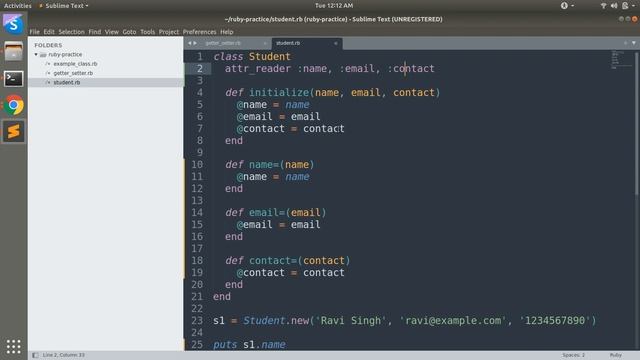Open the Find menu

(95, 32)
